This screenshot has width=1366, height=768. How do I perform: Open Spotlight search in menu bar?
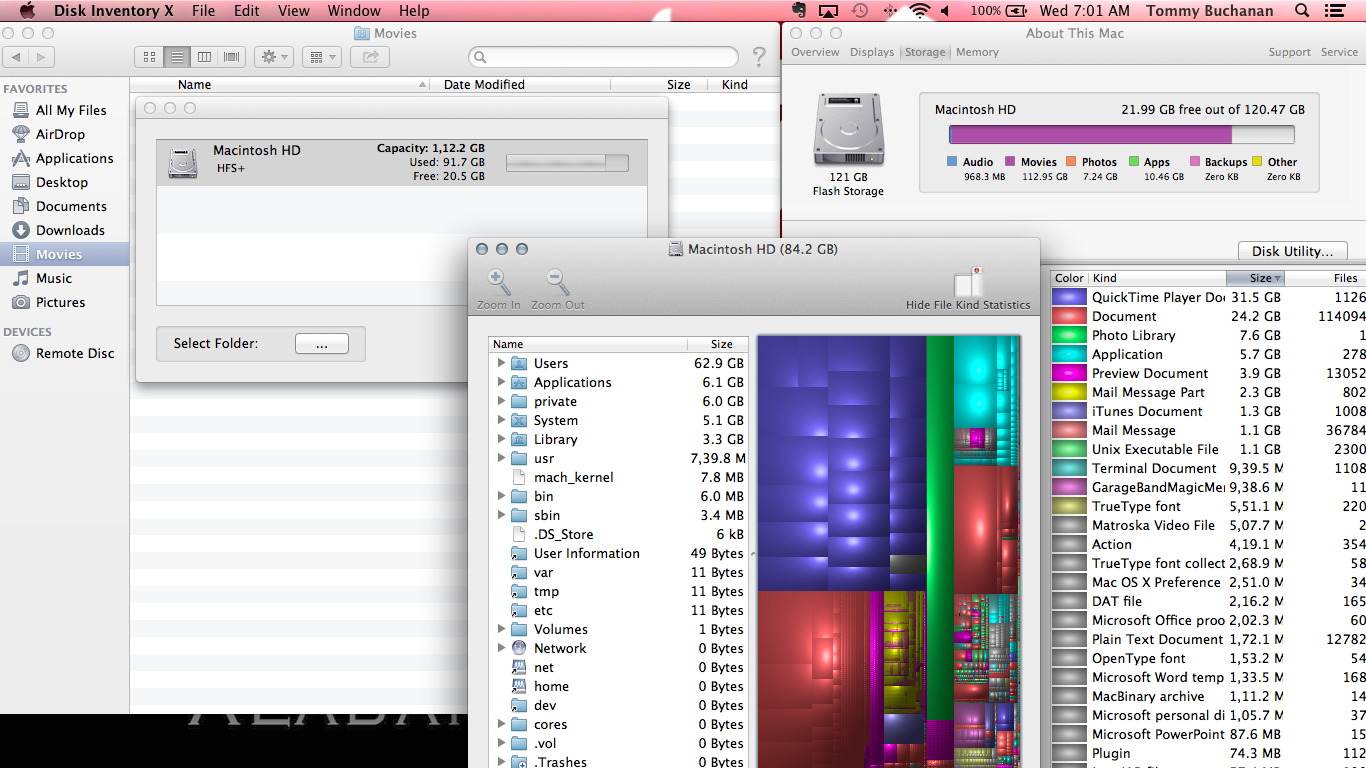click(x=1302, y=11)
